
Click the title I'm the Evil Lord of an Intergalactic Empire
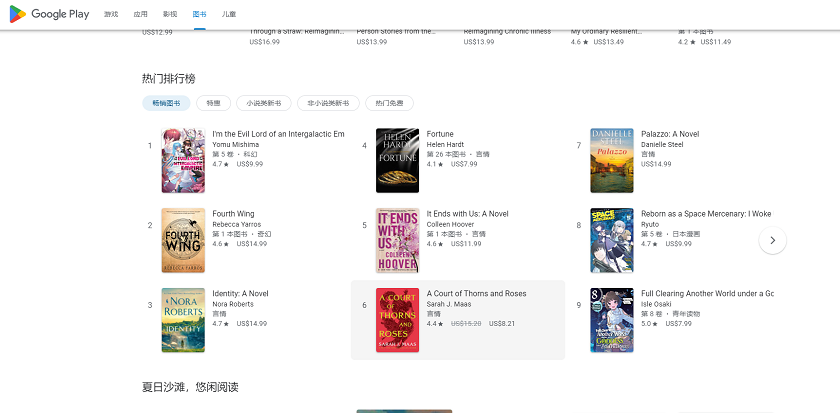279,134
